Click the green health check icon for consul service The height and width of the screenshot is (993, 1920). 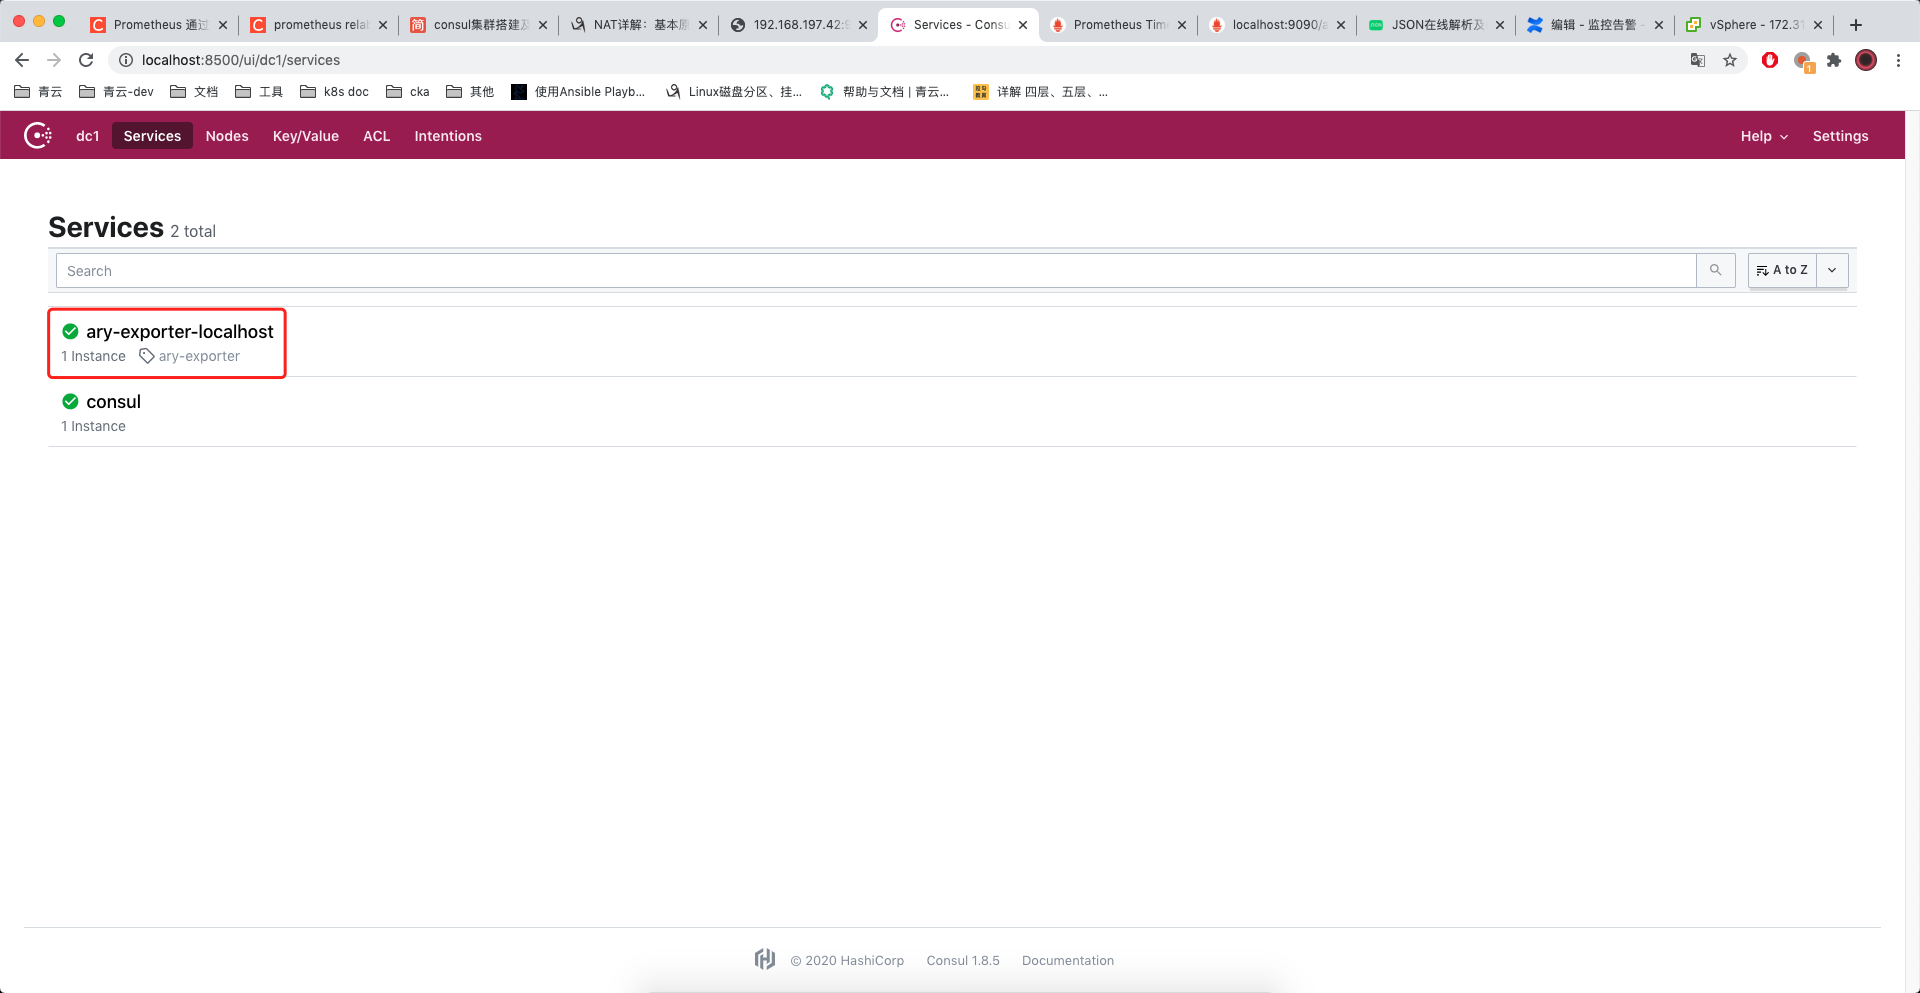click(x=70, y=401)
